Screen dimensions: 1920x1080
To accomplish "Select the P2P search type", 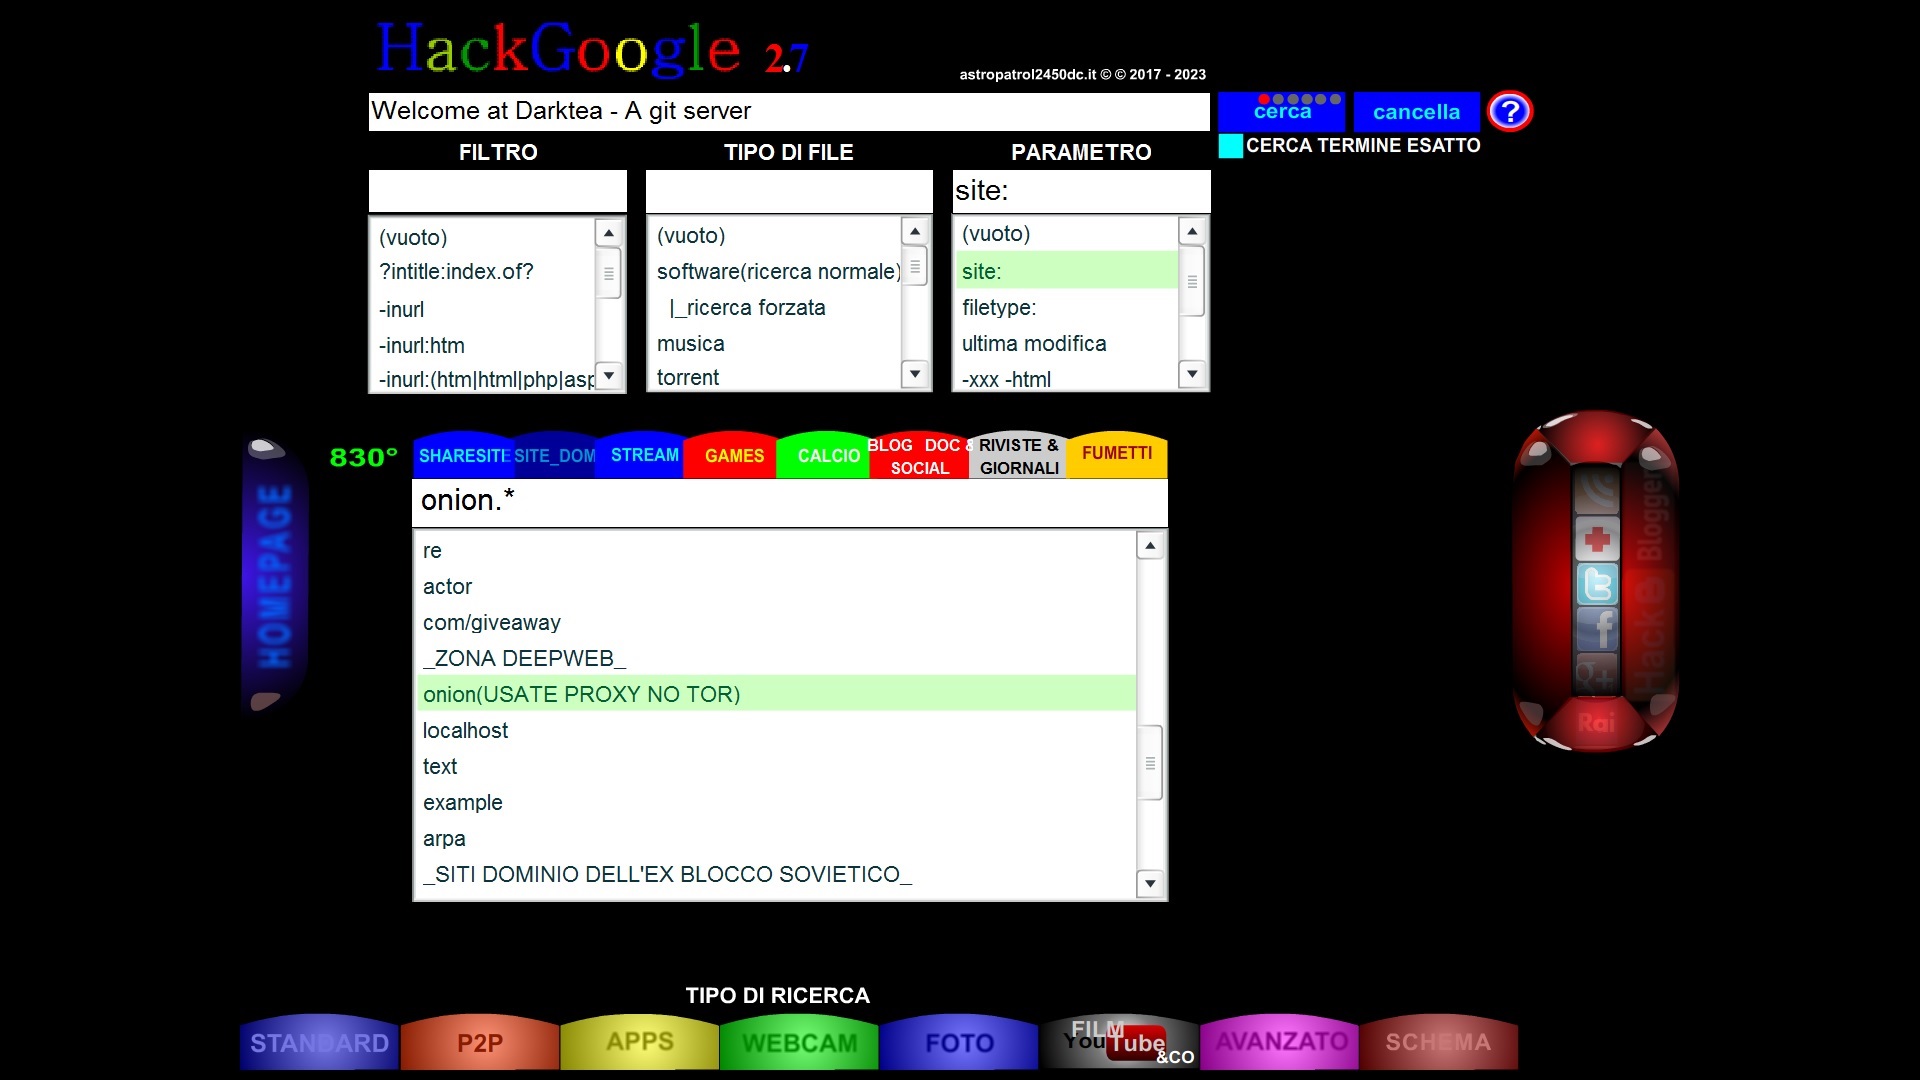I will click(x=480, y=1043).
